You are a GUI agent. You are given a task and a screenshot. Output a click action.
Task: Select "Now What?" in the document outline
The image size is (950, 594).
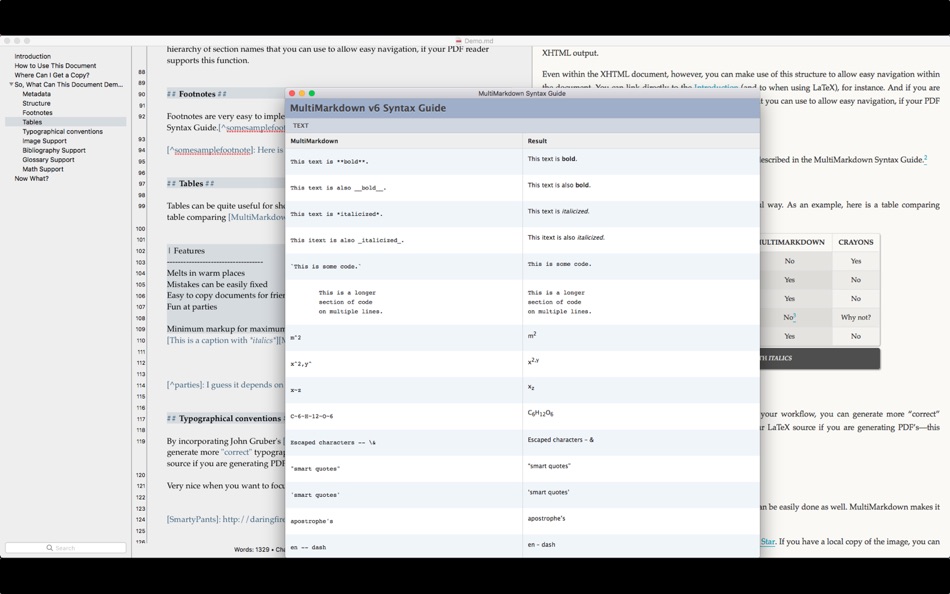pos(30,177)
